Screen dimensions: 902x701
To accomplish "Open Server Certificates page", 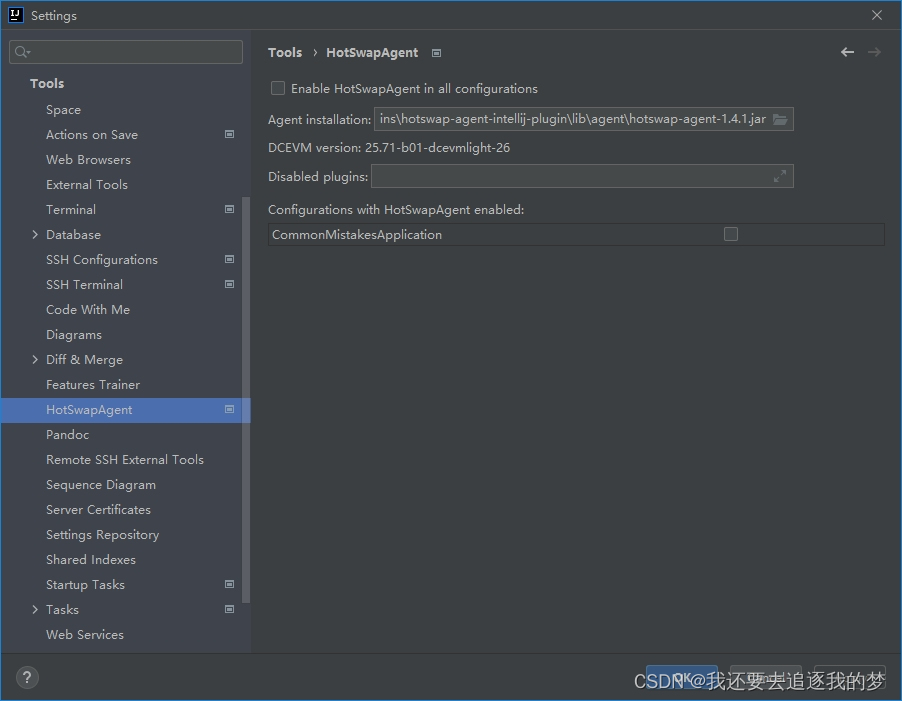I will [98, 510].
